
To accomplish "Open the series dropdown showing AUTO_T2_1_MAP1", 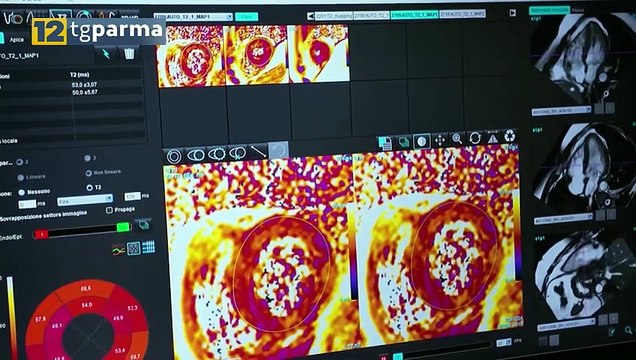I will coord(193,17).
